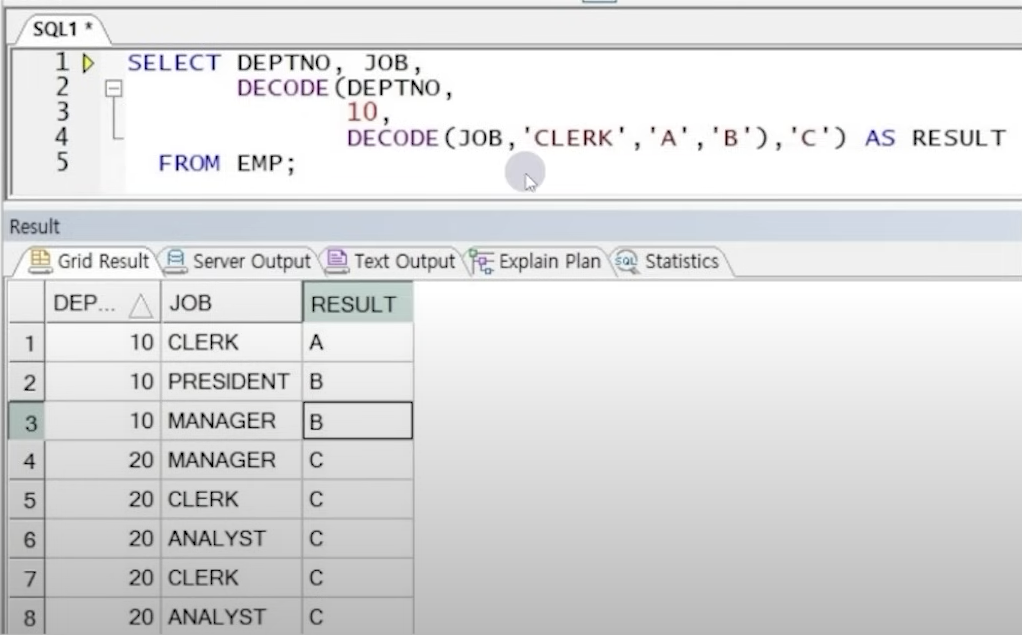The width and height of the screenshot is (1022, 635).
Task: Click the selected RESULT cell B in row 3
Action: click(x=358, y=421)
